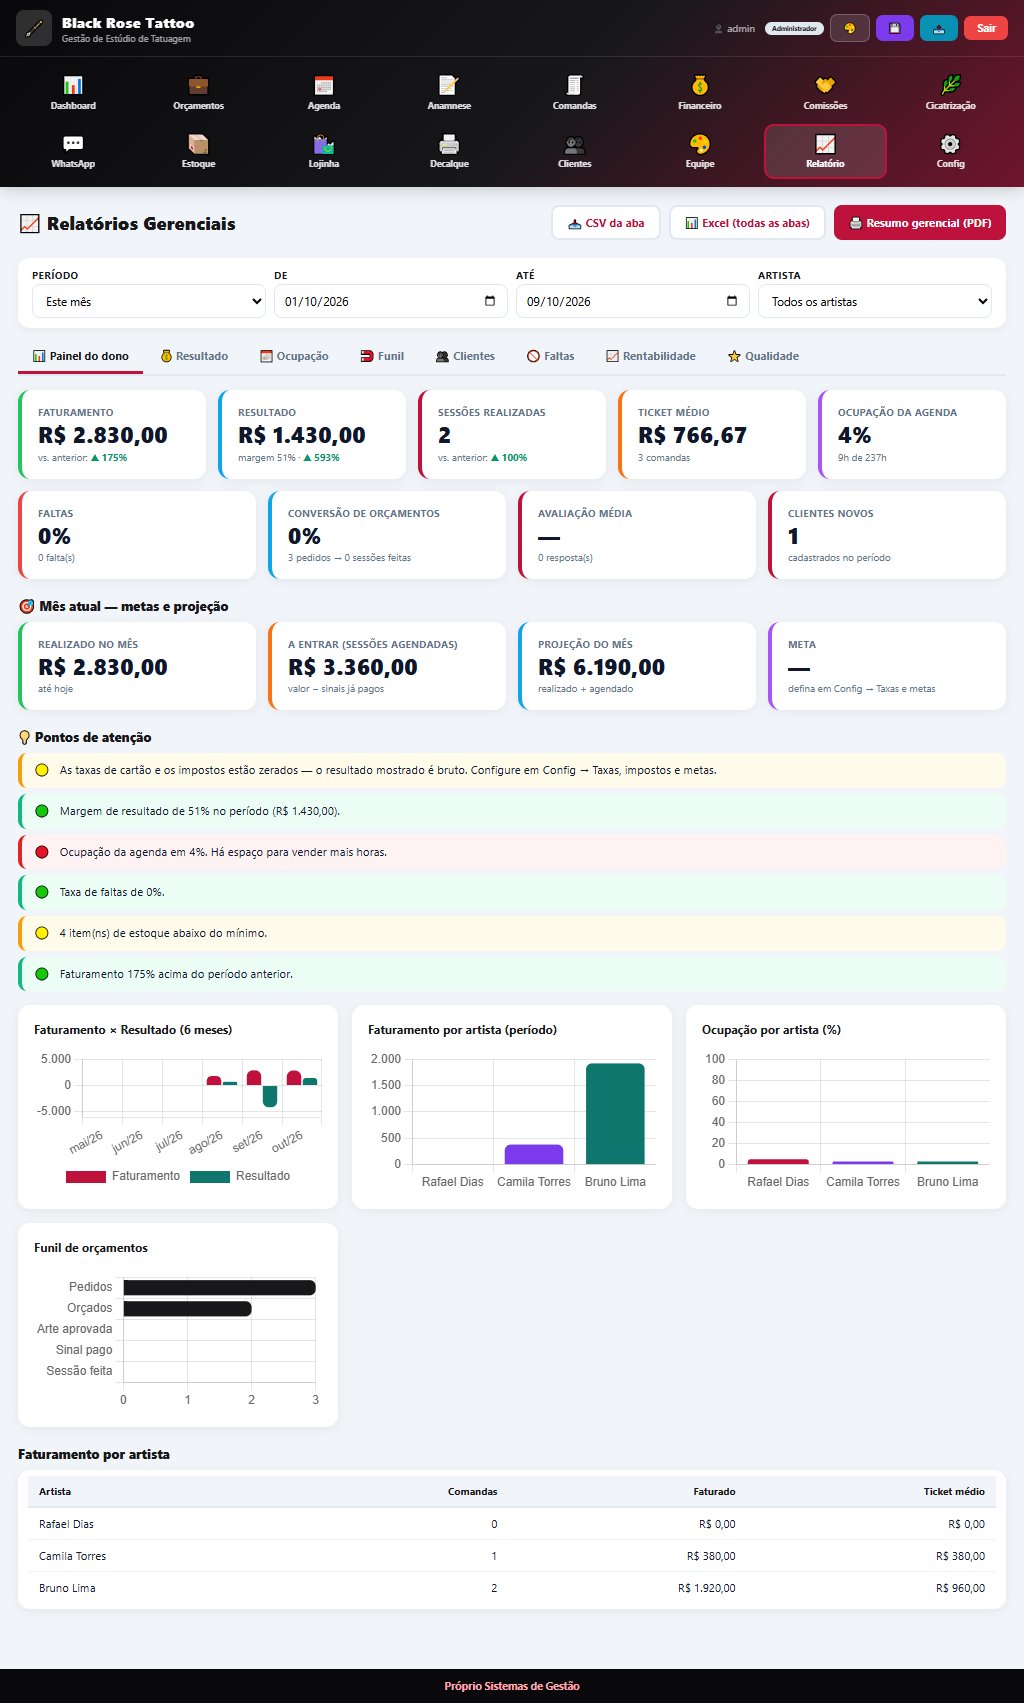This screenshot has height=1703, width=1024.
Task: Toggle the Faturamento legend swatch in chart
Action: (x=86, y=1176)
